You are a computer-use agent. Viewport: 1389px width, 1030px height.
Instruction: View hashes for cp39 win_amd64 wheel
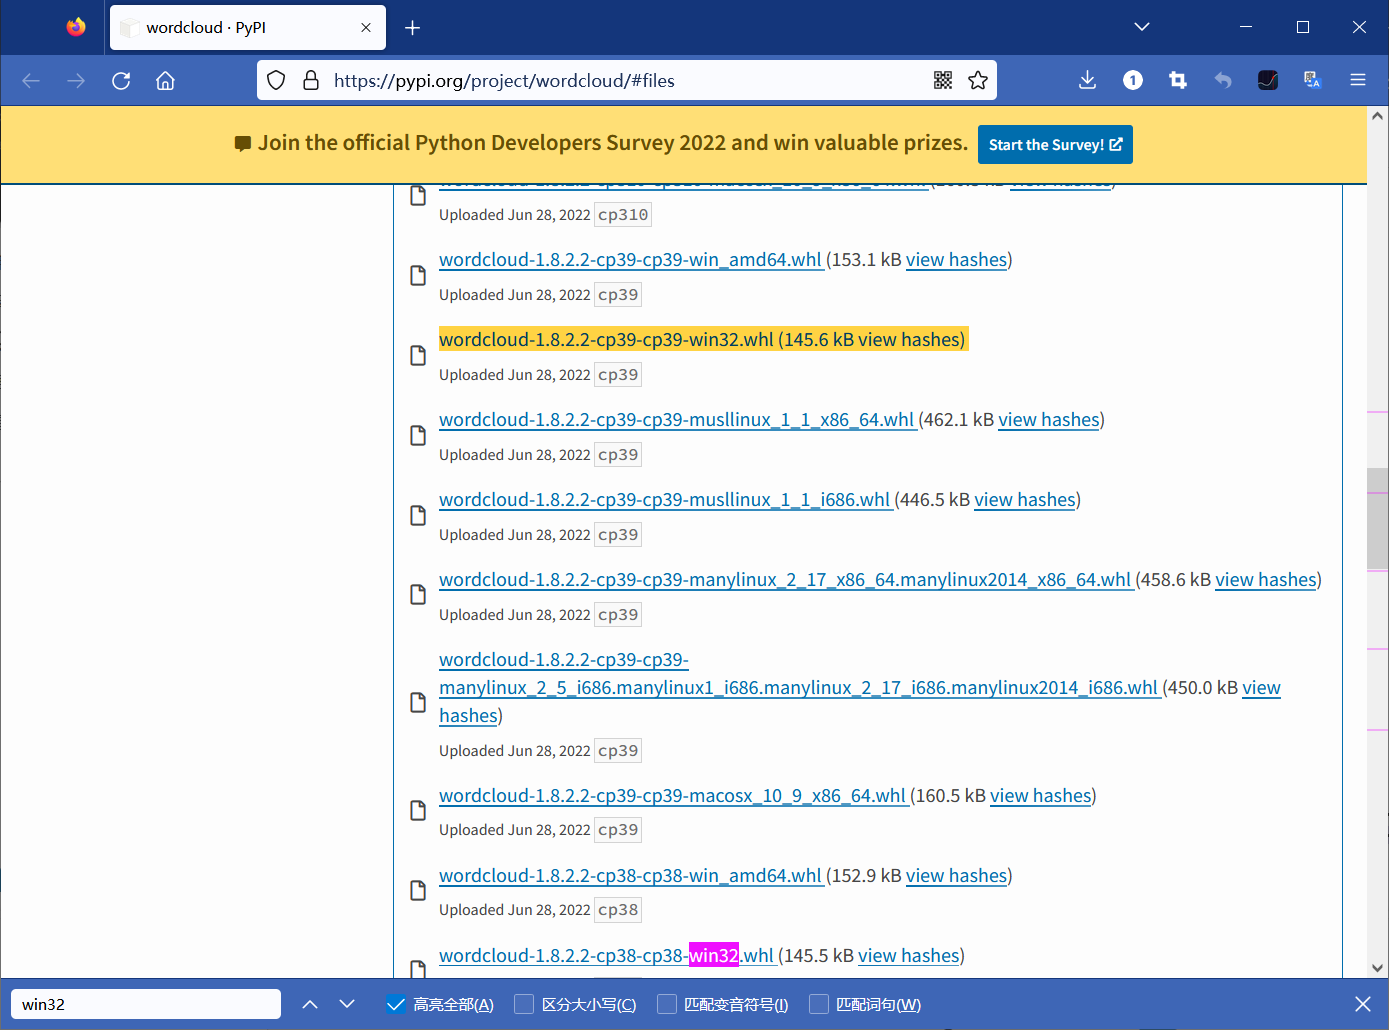957,260
